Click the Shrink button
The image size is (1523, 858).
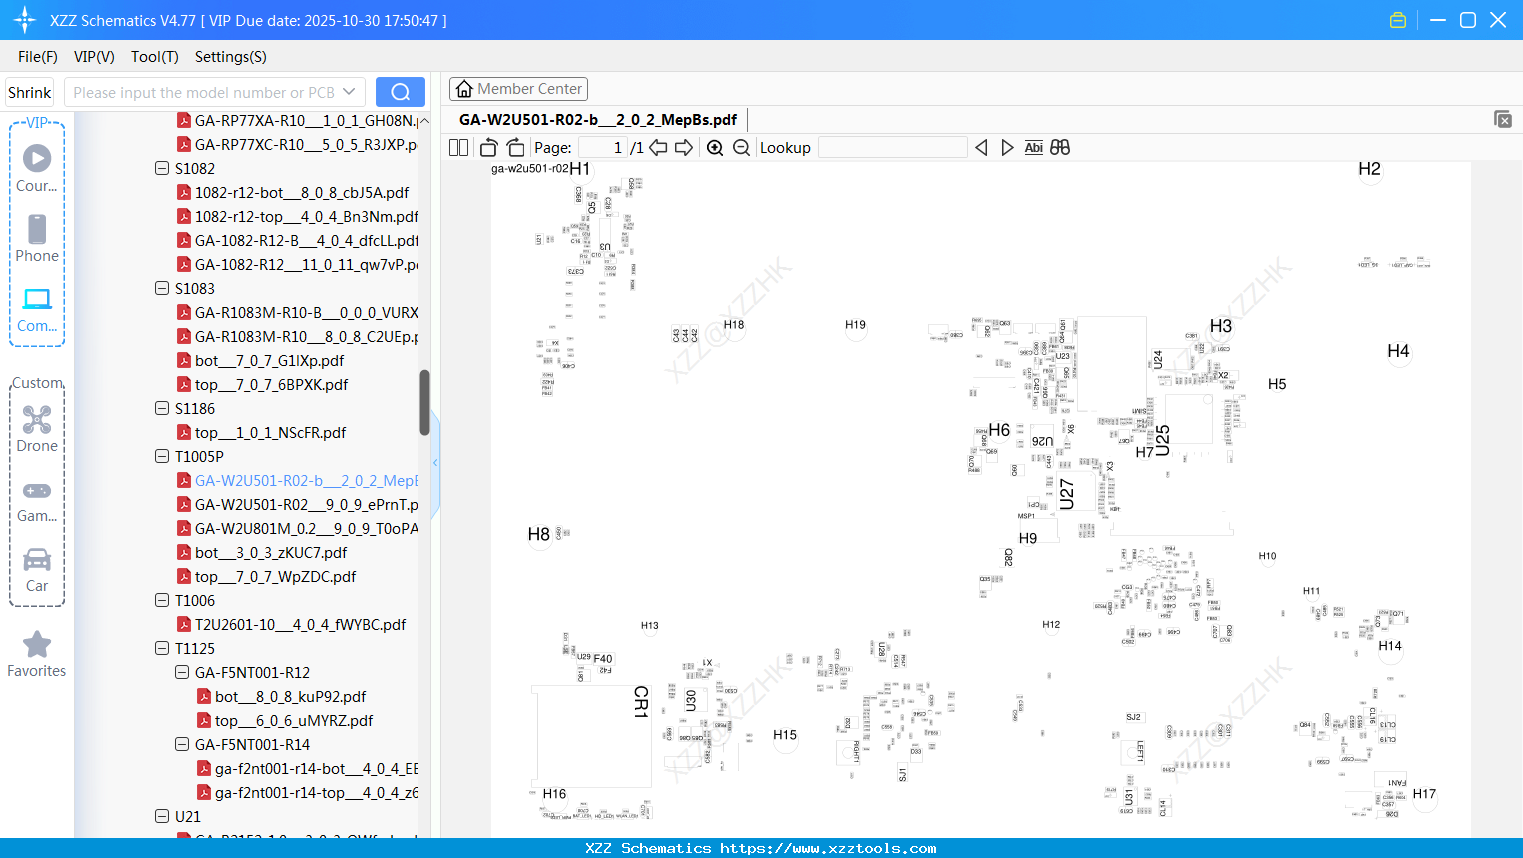tap(29, 92)
